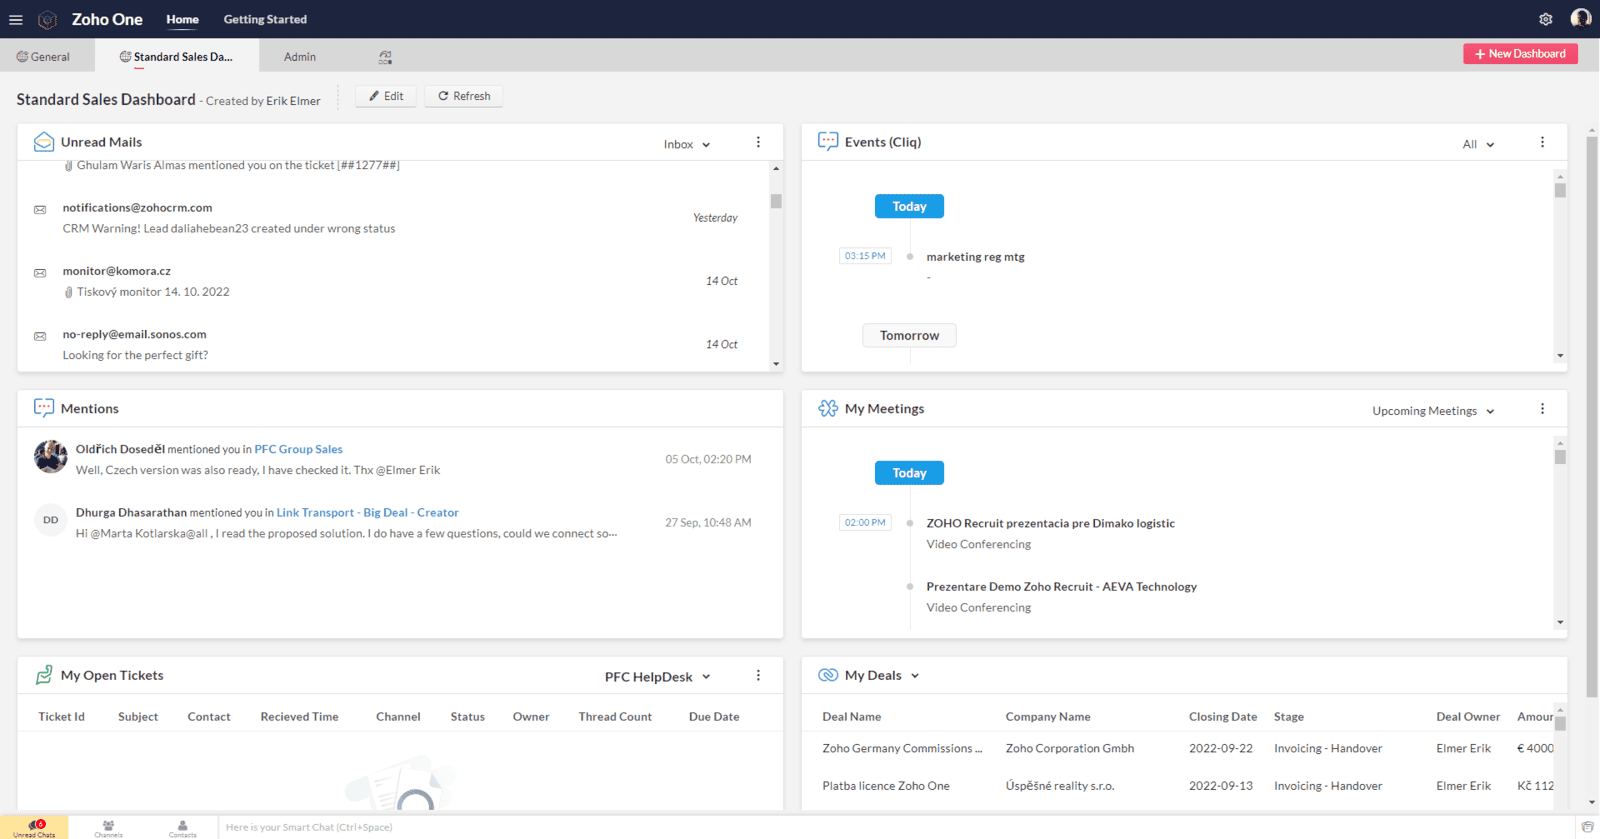Open My Meetings widget options menu
1600x839 pixels.
pos(1542,409)
